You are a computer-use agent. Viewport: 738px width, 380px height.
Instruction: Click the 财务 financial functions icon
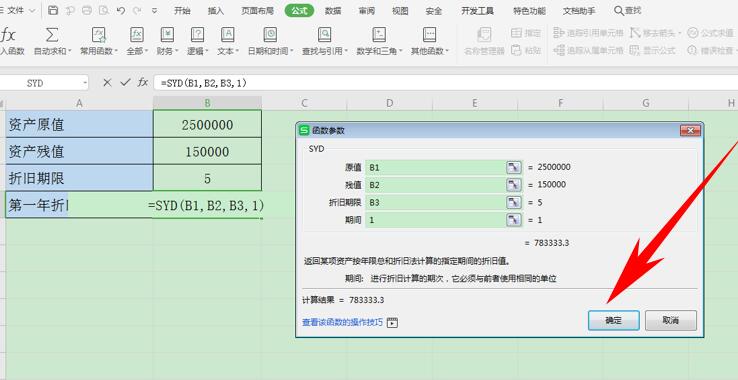[167, 35]
